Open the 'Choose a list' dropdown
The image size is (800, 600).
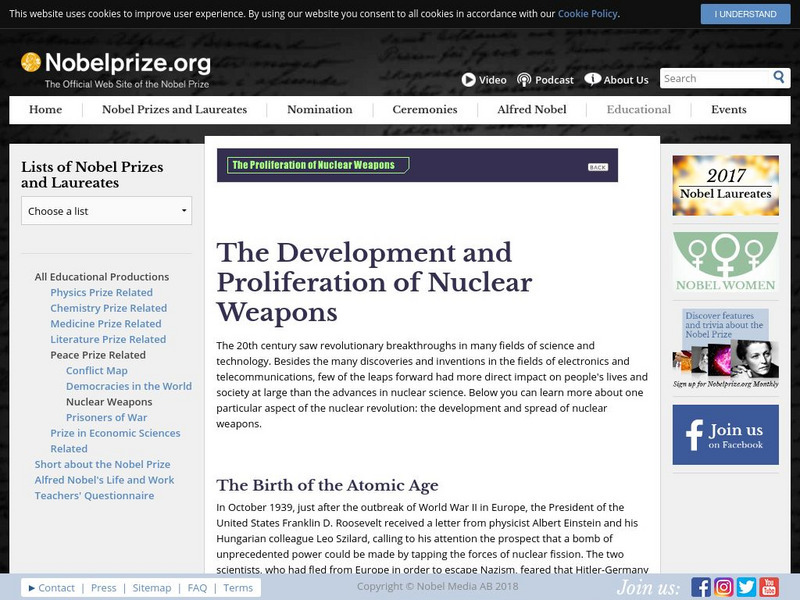pyautogui.click(x=106, y=211)
